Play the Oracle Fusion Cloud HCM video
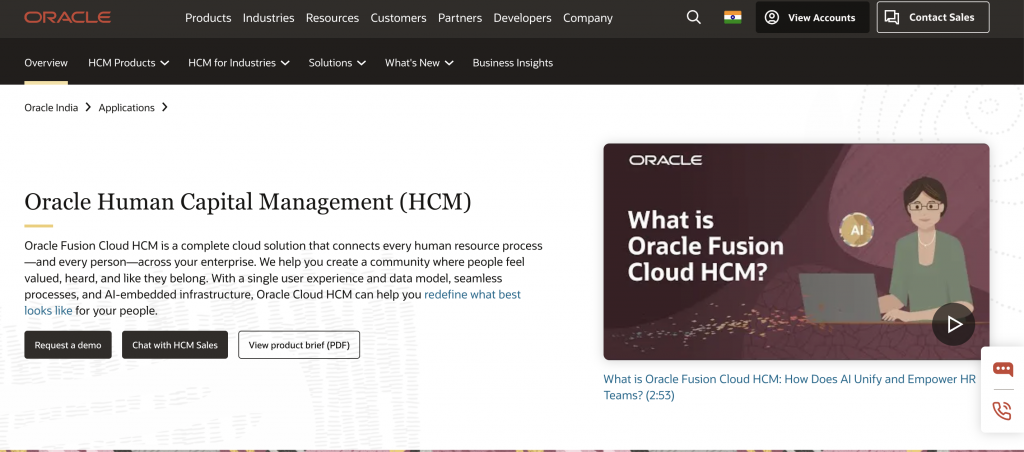1024x452 pixels. click(x=953, y=324)
